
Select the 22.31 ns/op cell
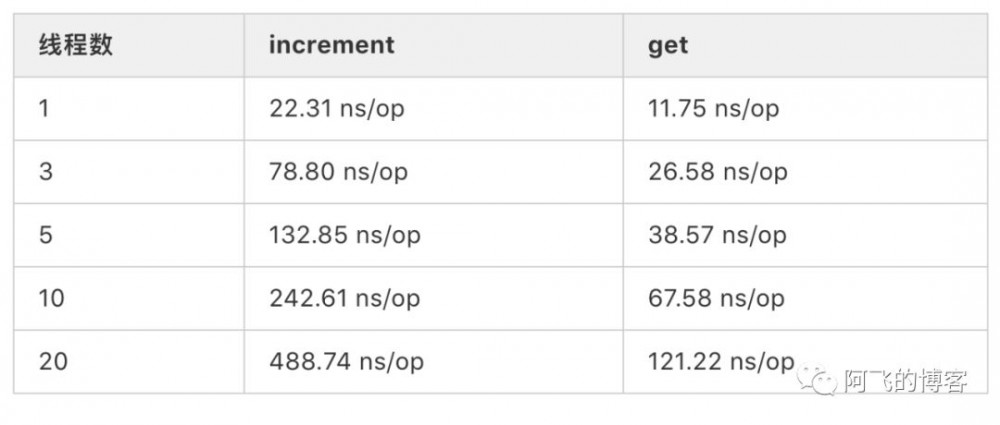point(336,109)
